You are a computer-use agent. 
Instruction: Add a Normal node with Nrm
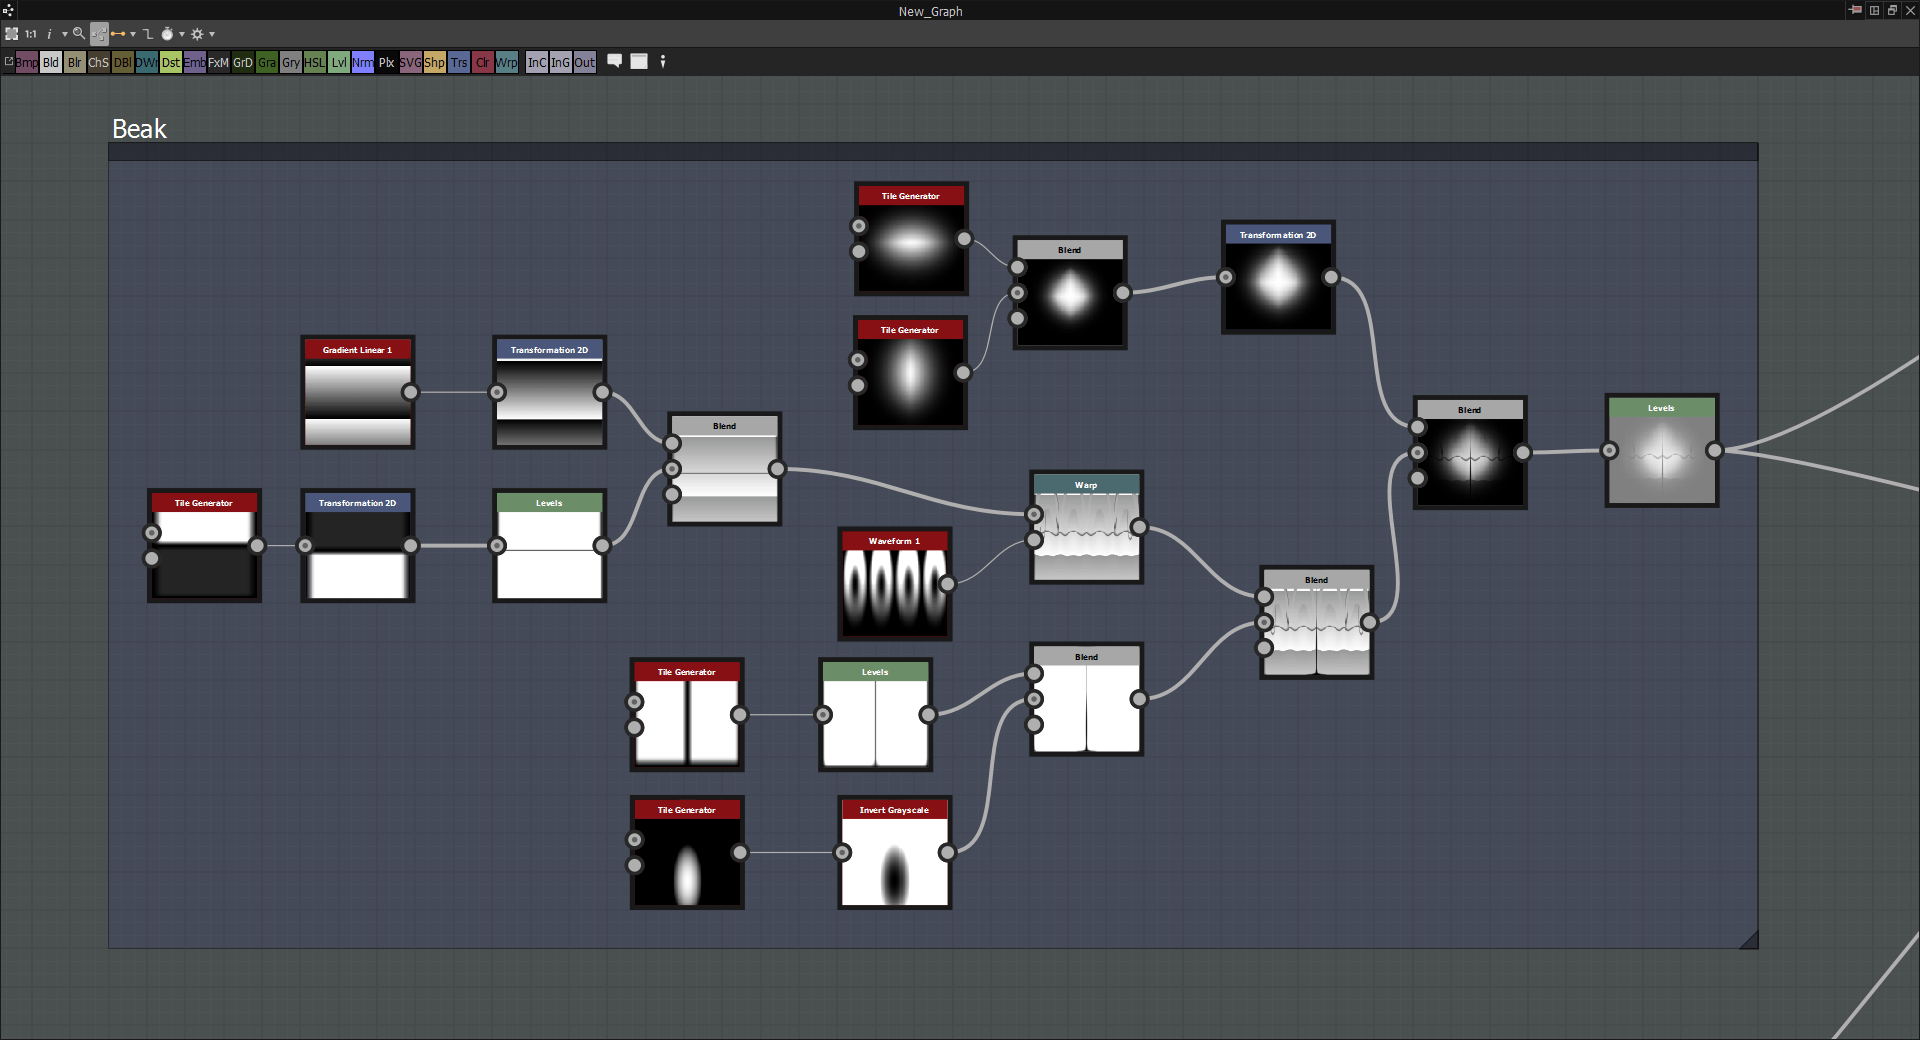pos(363,62)
